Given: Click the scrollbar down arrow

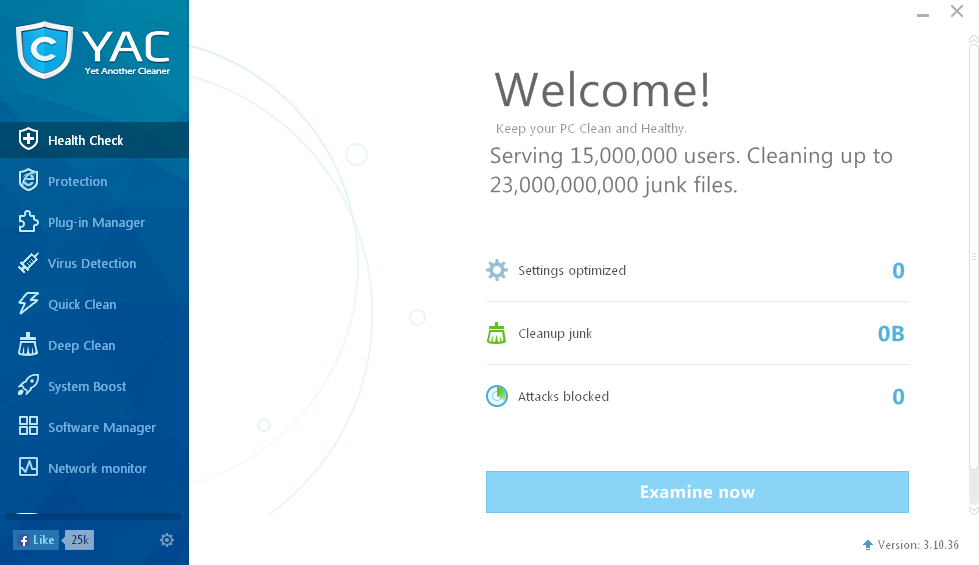Looking at the screenshot, I should click(973, 510).
